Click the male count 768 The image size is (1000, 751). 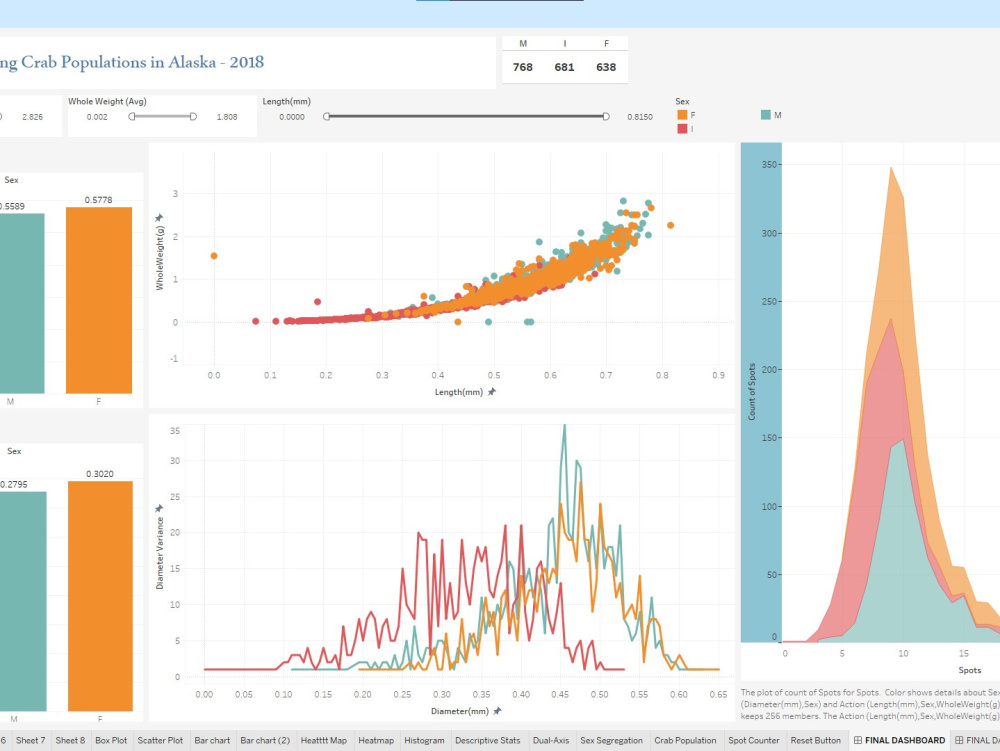pyautogui.click(x=523, y=67)
